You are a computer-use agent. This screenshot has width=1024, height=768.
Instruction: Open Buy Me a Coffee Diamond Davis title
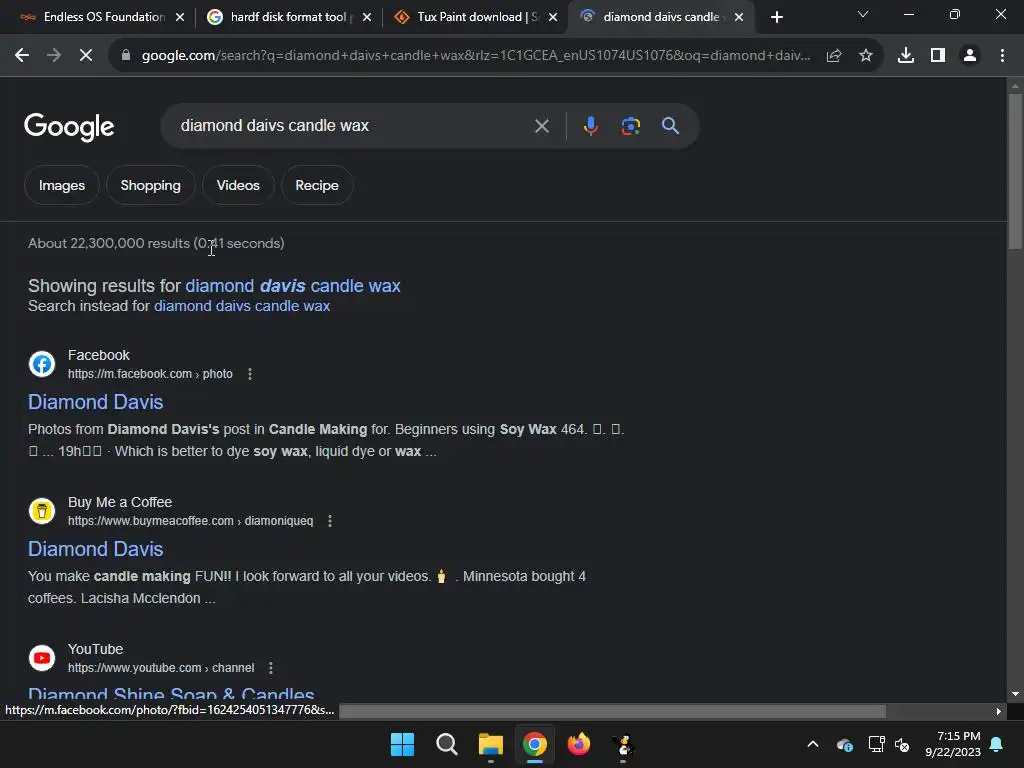96,549
